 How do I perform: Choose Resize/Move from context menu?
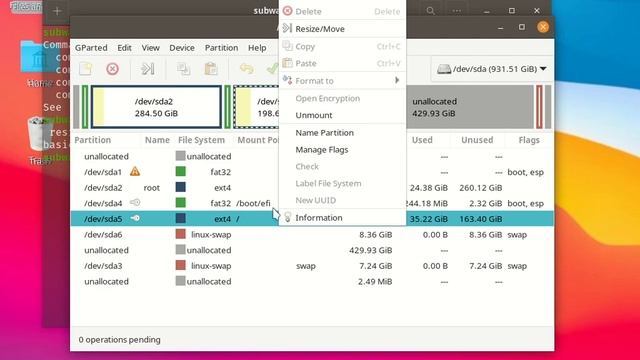(x=342, y=29)
